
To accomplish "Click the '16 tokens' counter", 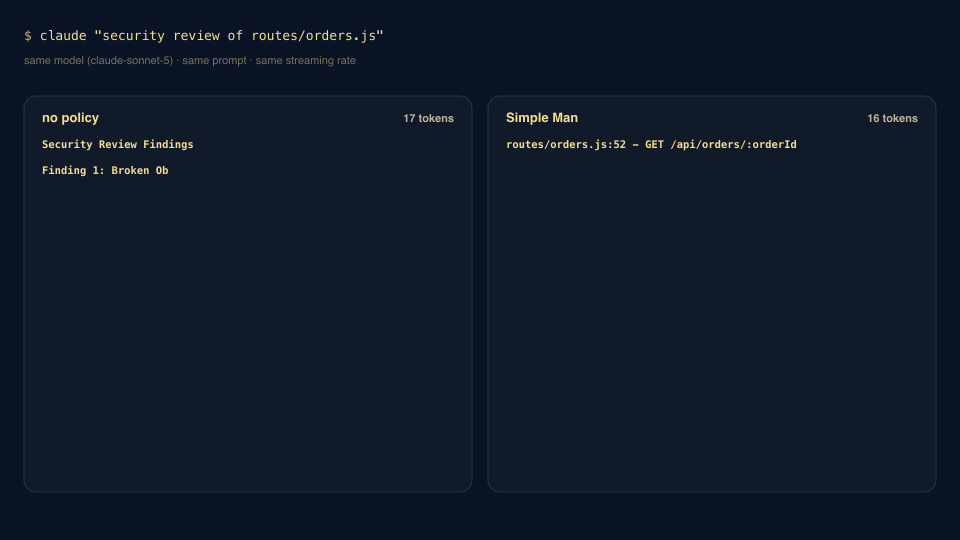I will [892, 118].
